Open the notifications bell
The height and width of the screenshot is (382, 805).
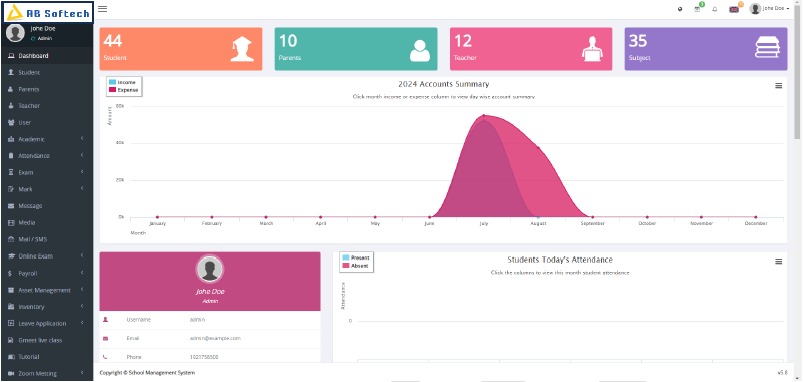point(715,9)
